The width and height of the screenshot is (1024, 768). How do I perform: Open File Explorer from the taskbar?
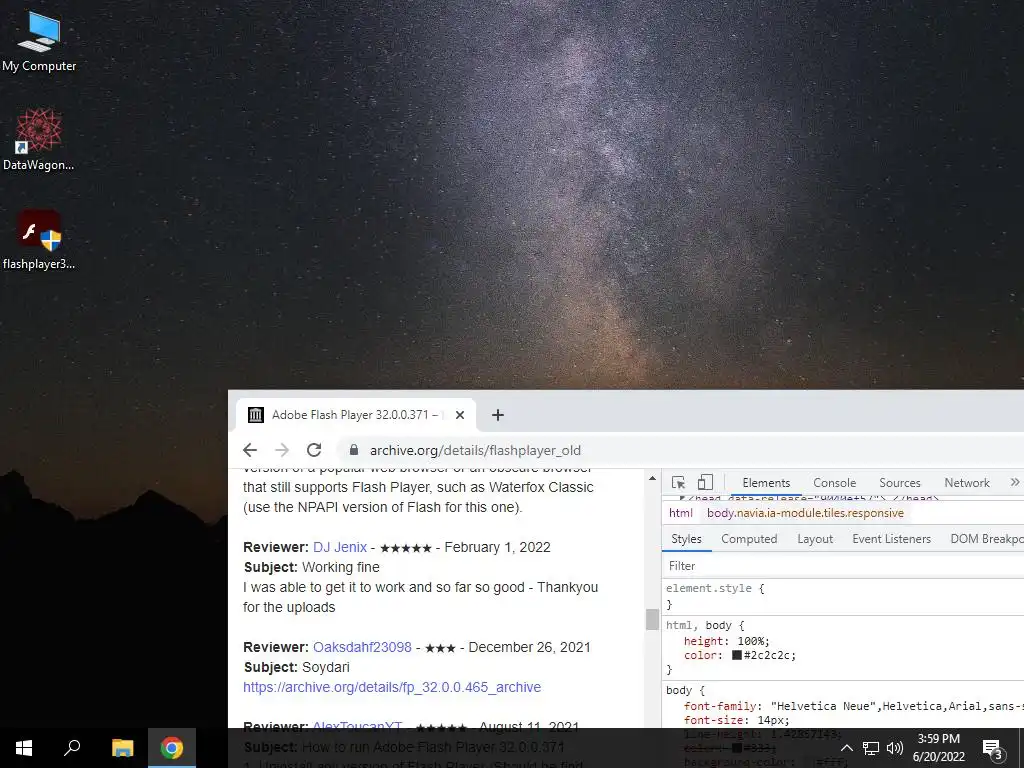click(x=122, y=748)
